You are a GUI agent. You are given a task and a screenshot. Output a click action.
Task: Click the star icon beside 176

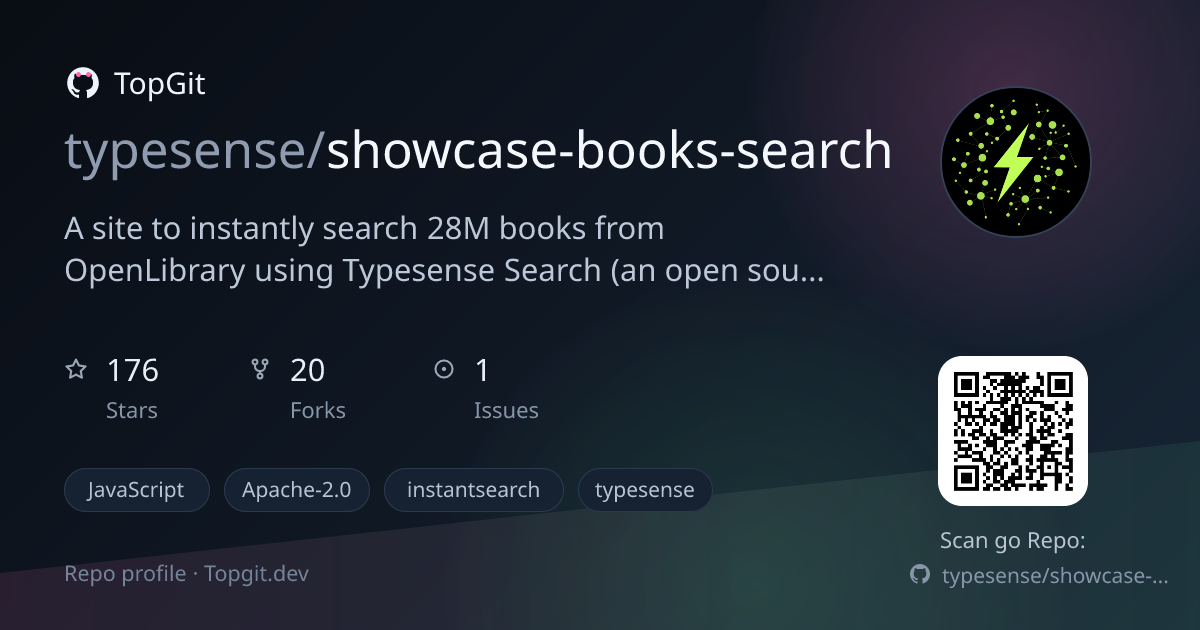(x=76, y=370)
